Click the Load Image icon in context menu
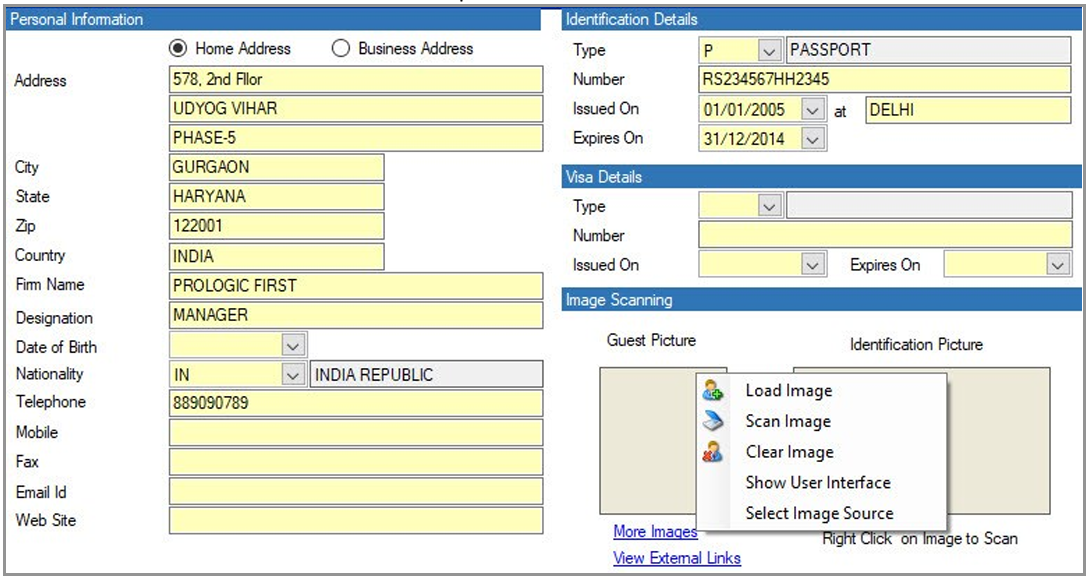Viewport: 1086px width, 576px height. coord(713,391)
